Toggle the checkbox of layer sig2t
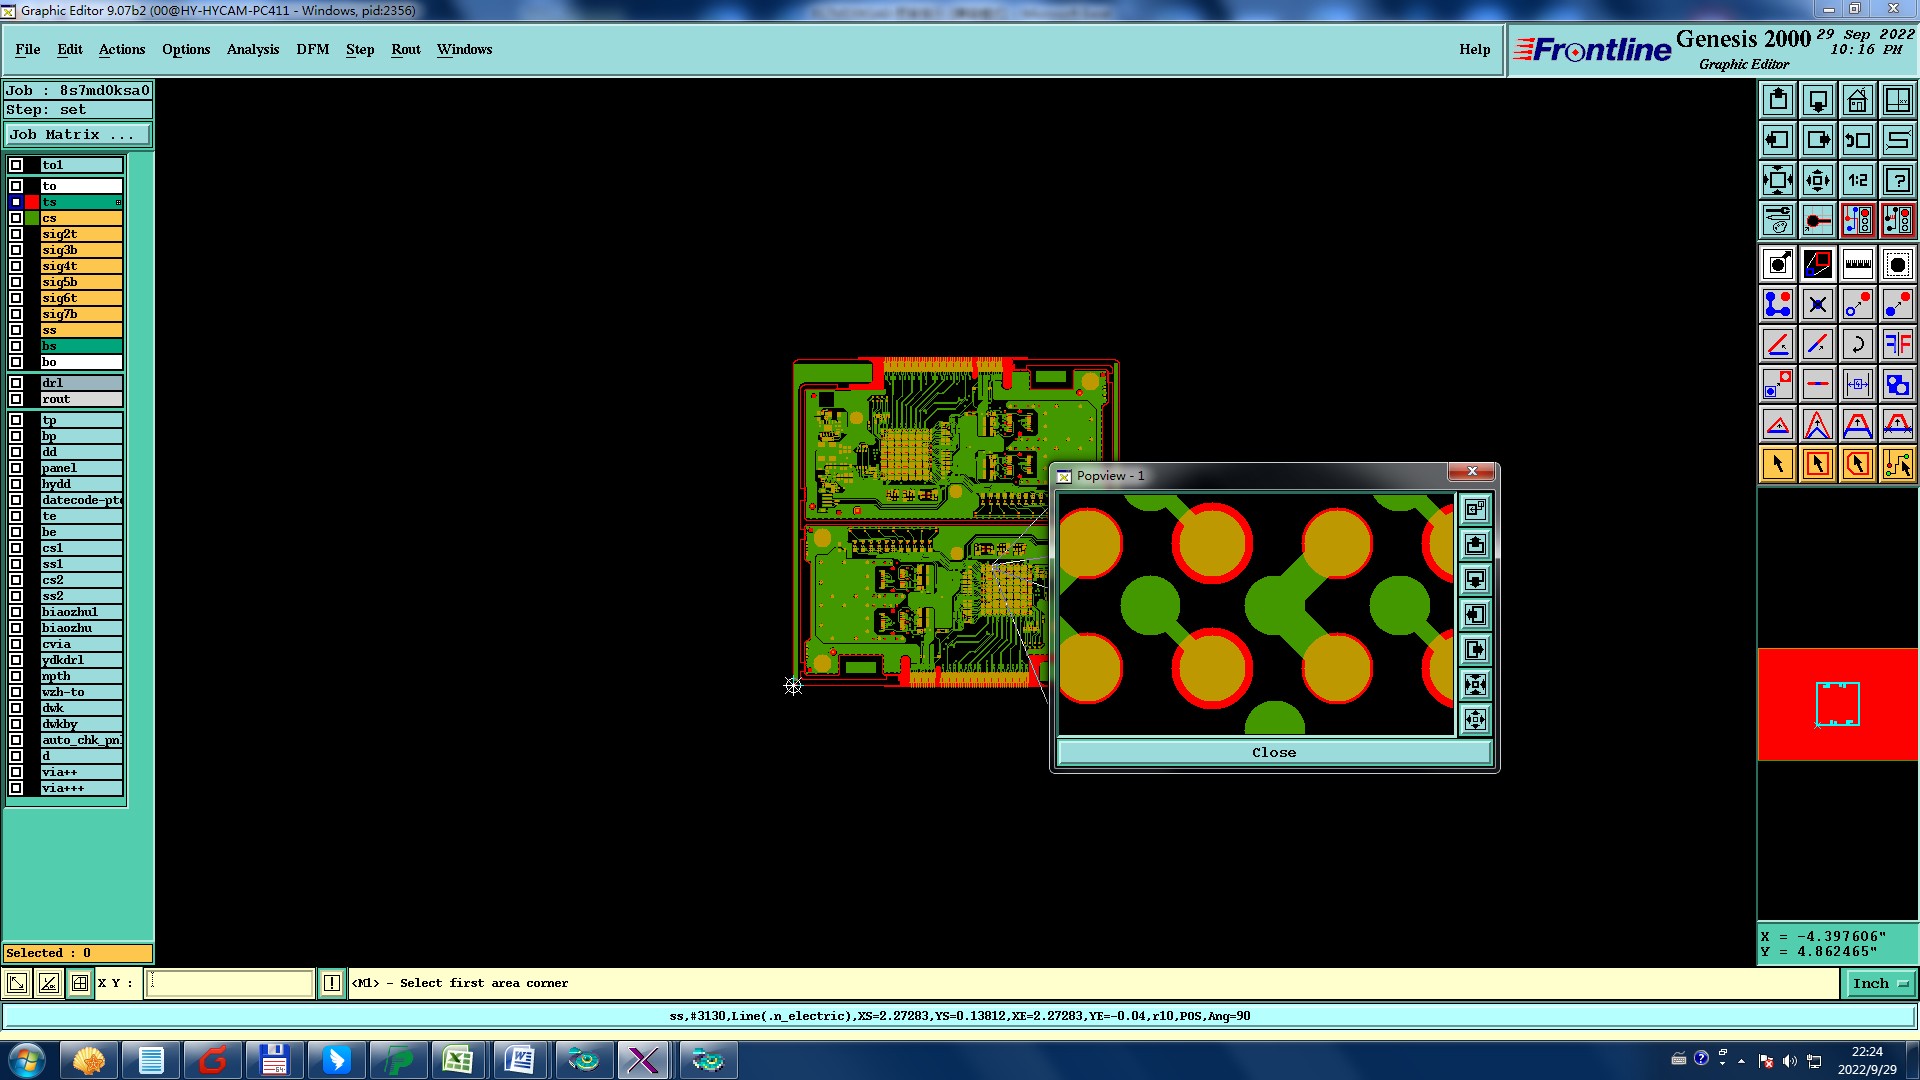 [16, 234]
